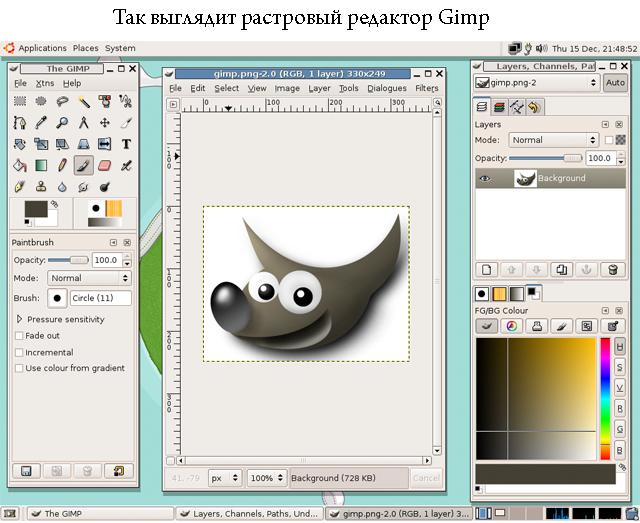The image size is (640, 523).
Task: Select the Fuzzy Select magic wand tool
Action: click(84, 101)
